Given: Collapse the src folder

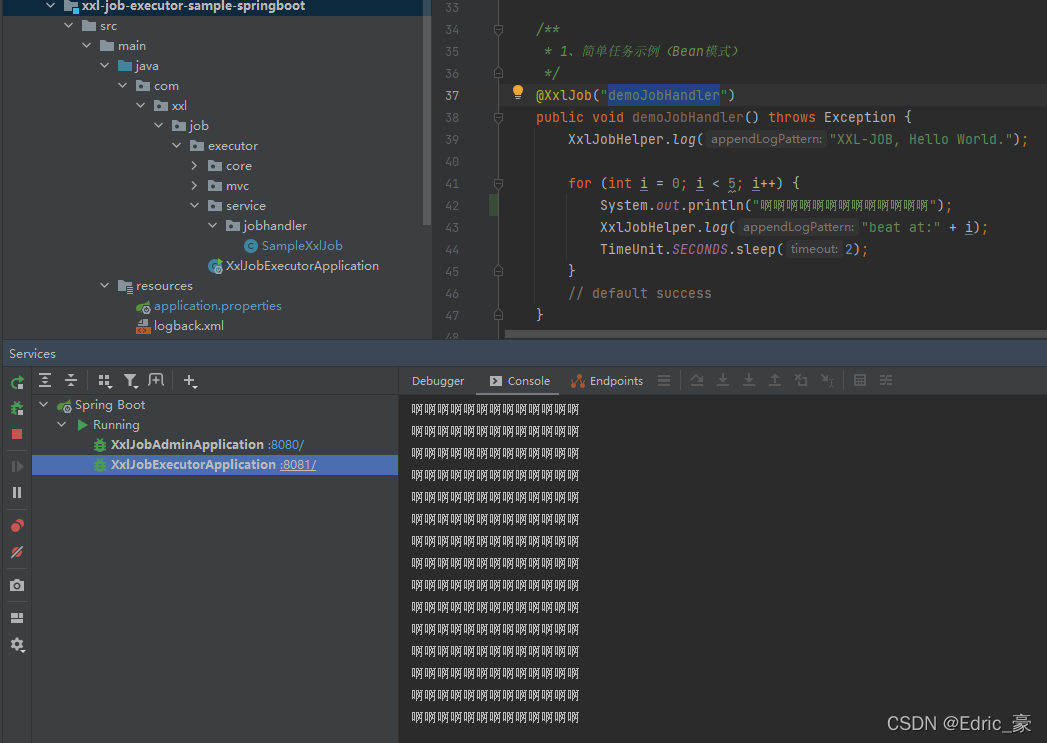Looking at the screenshot, I should coord(69,25).
